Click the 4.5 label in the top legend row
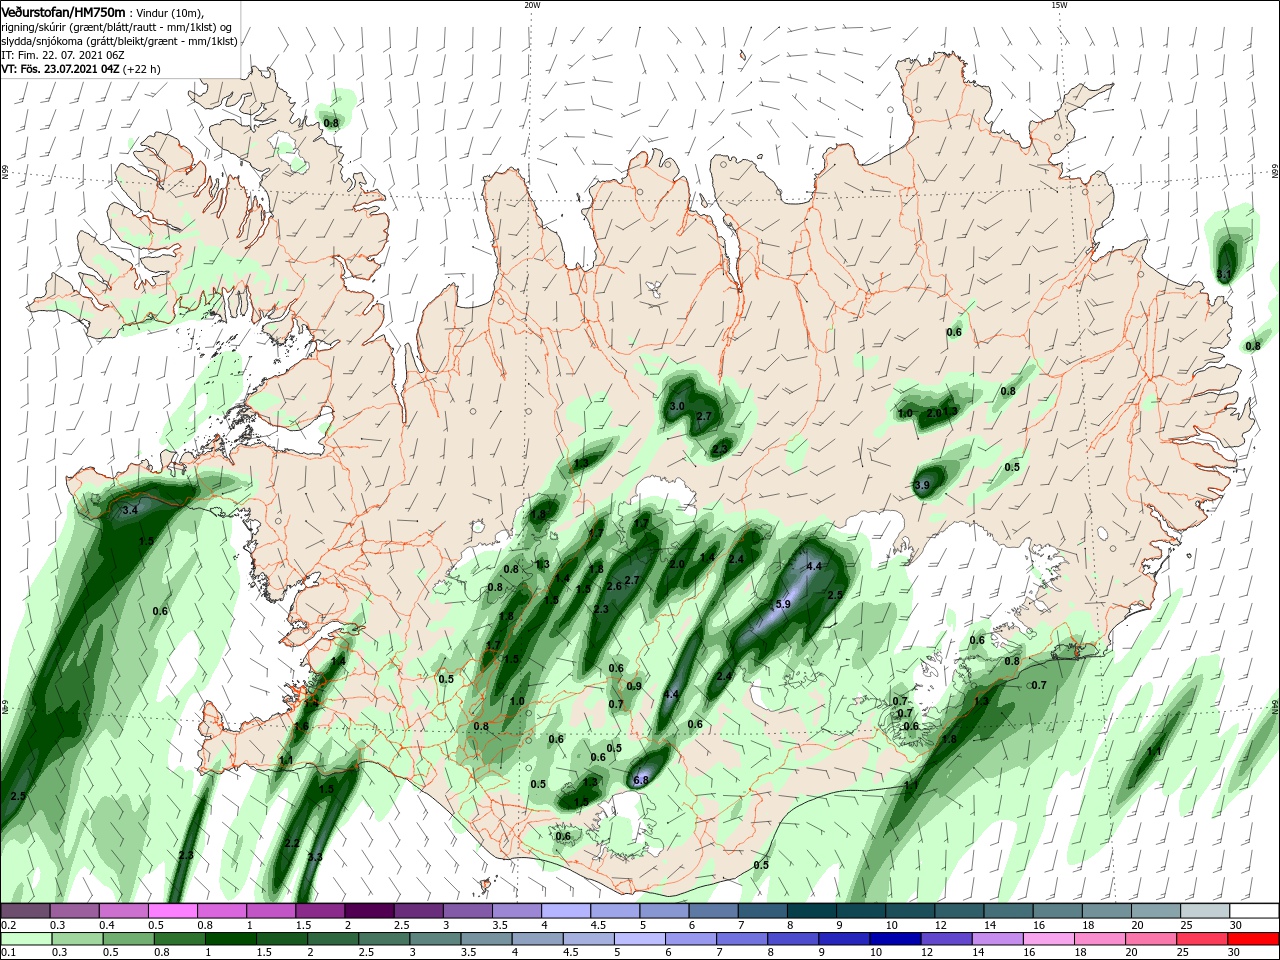The image size is (1280, 960). [598, 925]
